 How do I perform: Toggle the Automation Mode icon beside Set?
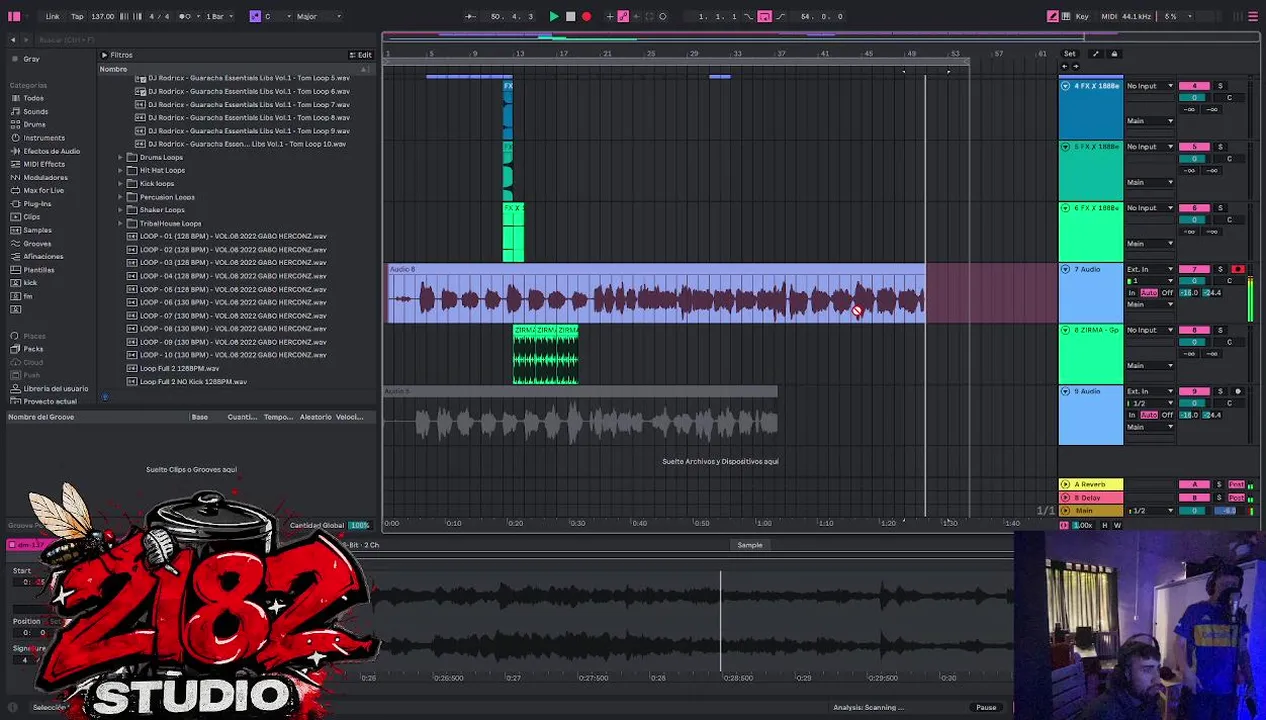pos(1095,54)
